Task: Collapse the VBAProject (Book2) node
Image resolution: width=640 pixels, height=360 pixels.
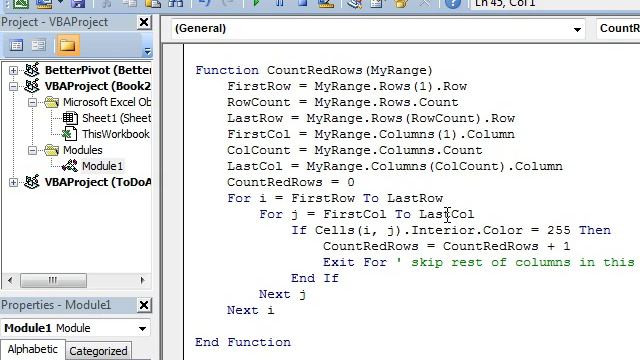Action: [x=13, y=86]
